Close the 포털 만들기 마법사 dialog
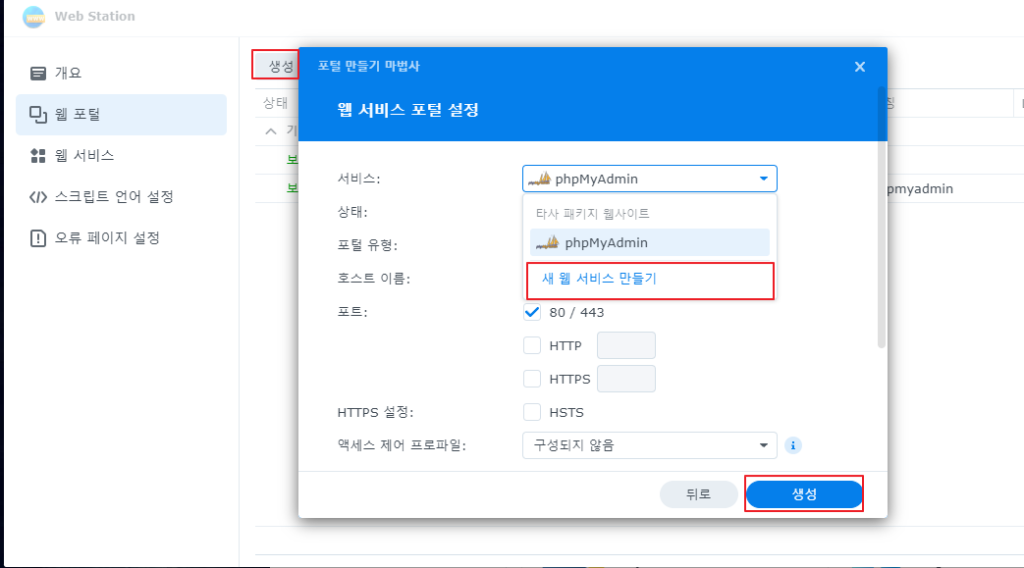Screen dimensions: 1024x568 point(859,67)
